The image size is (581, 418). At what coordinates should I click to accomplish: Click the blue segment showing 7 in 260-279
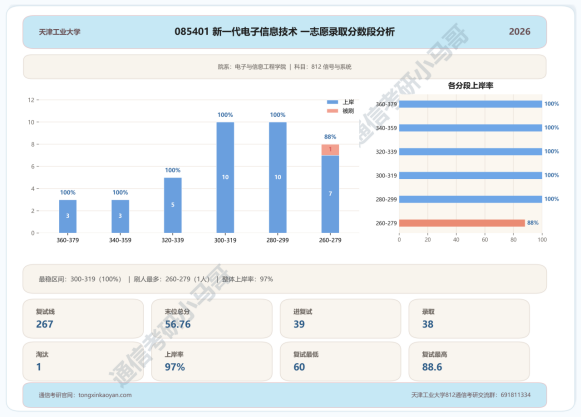click(x=330, y=194)
